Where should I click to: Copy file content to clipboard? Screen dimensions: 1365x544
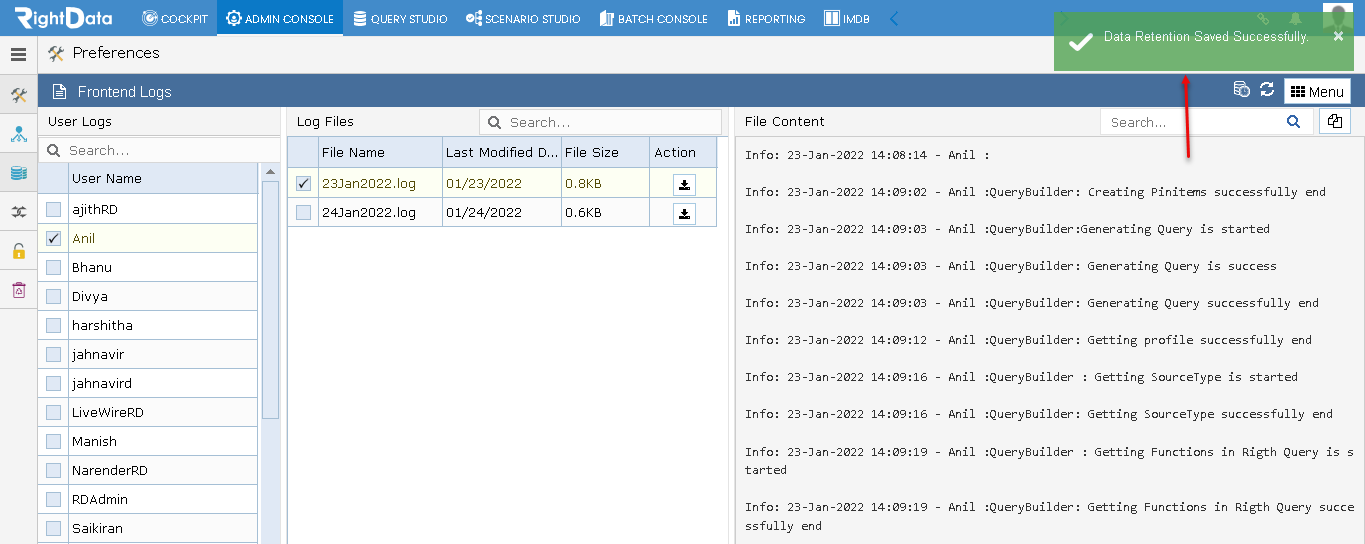(x=1335, y=121)
